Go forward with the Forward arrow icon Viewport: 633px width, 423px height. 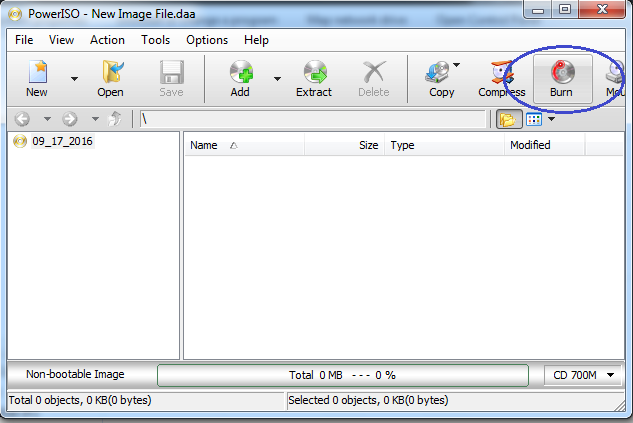pyautogui.click(x=70, y=119)
